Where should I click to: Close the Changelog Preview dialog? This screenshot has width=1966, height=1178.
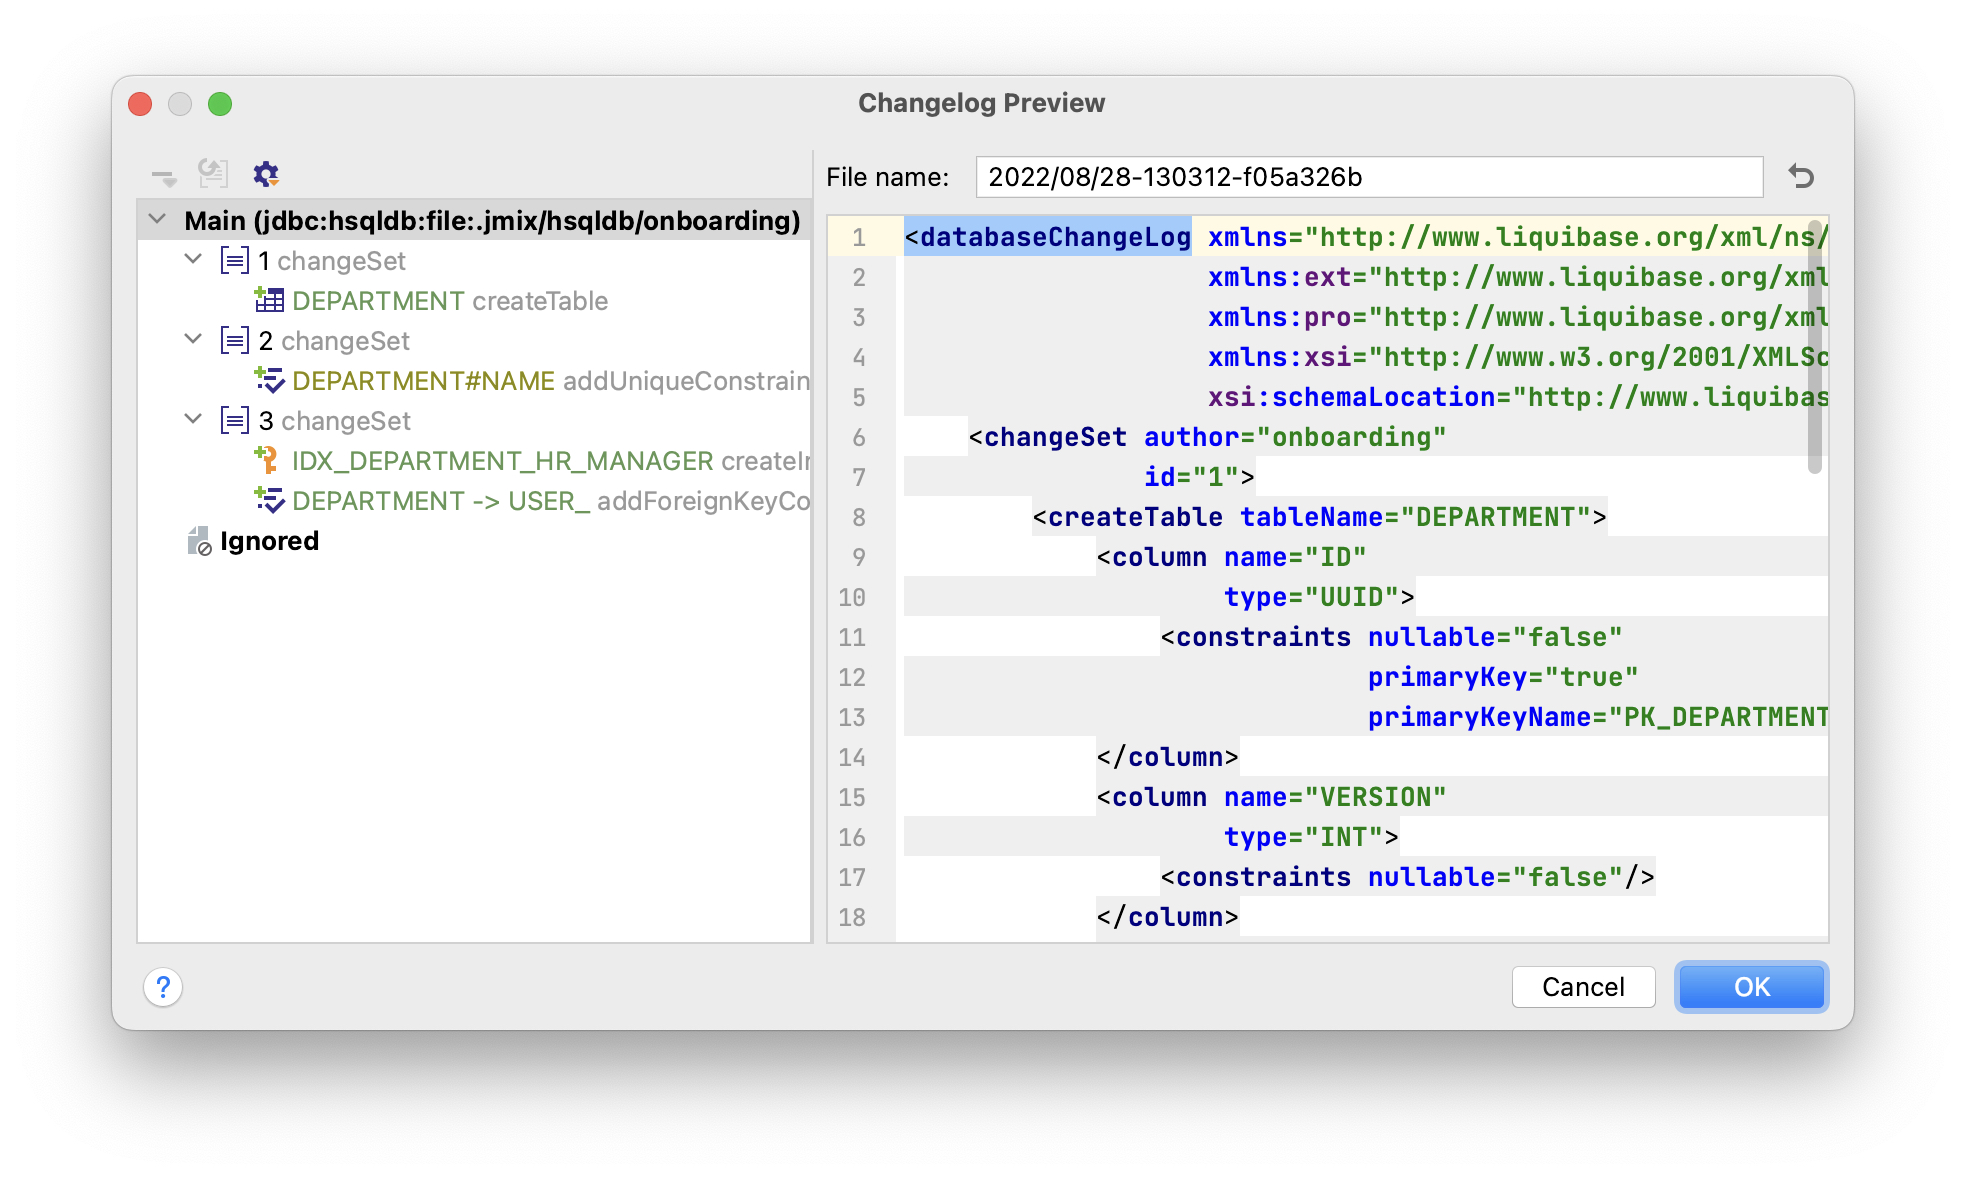[140, 104]
